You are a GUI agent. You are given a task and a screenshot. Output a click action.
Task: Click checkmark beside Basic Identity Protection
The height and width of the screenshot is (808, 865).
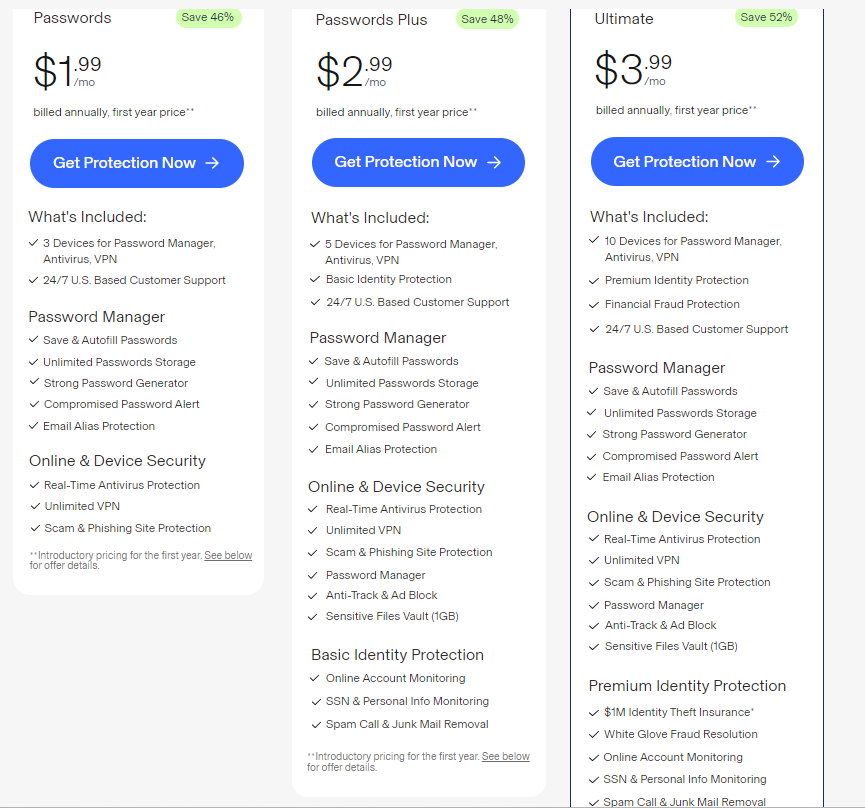tap(315, 280)
